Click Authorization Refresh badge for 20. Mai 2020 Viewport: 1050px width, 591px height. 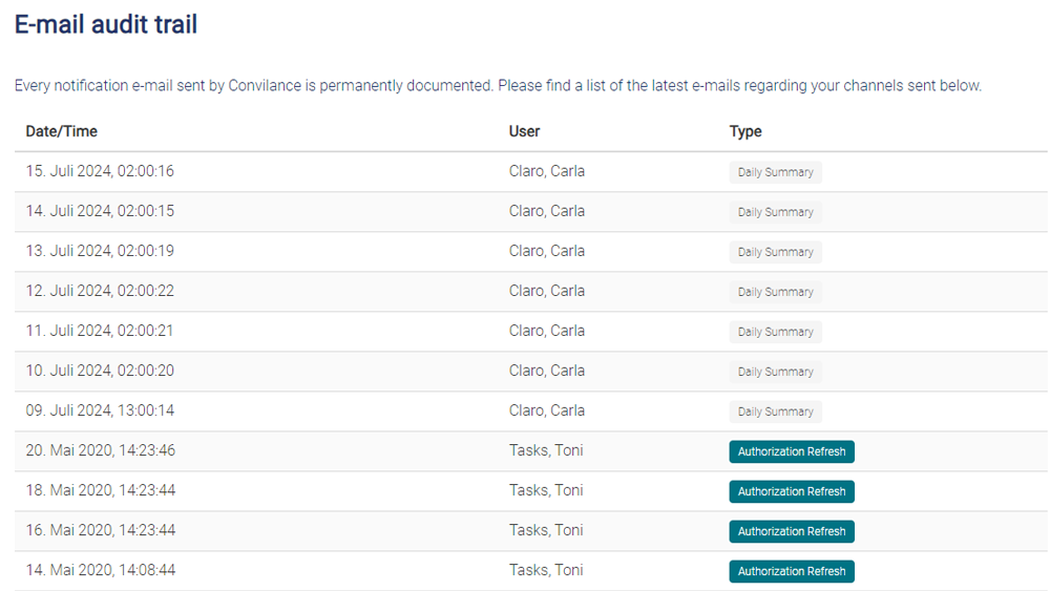pos(792,452)
